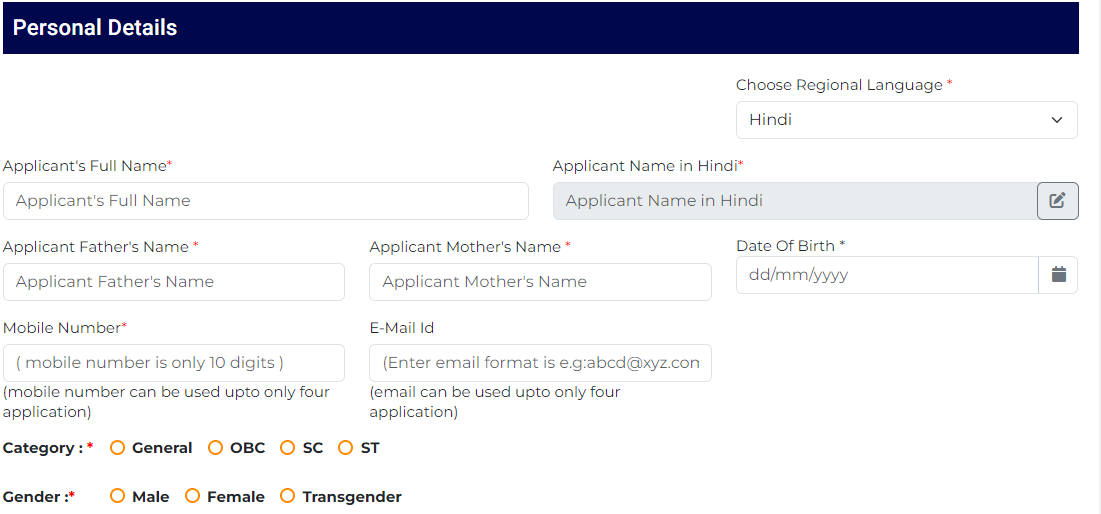The image size is (1101, 514).
Task: Expand the Choose Regional Language dropdown
Action: pos(906,120)
